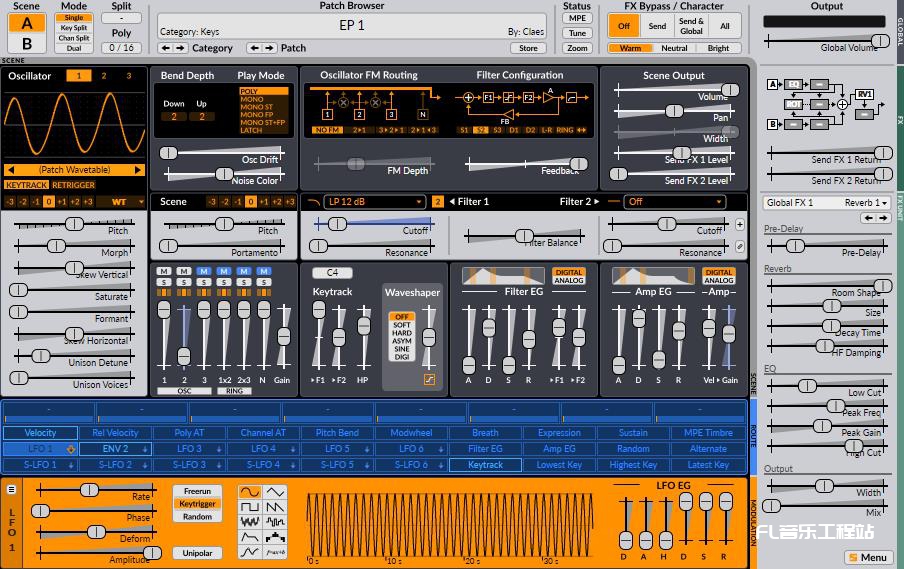Open the Filter 2 Off type dropdown

pos(674,202)
